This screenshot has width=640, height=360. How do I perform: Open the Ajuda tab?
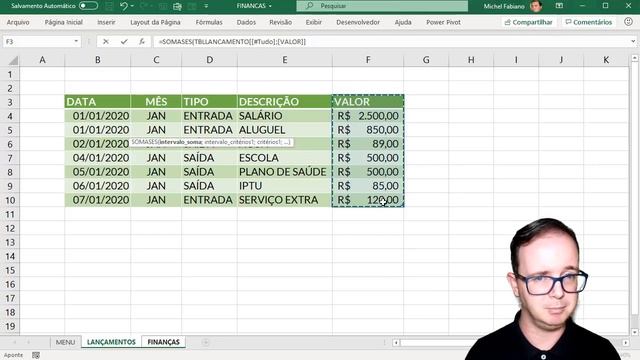click(x=403, y=22)
